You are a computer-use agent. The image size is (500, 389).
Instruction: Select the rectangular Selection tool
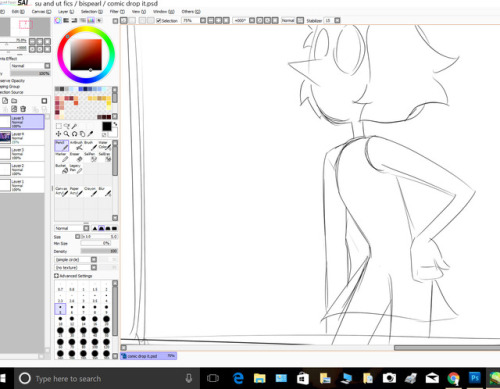(59, 126)
